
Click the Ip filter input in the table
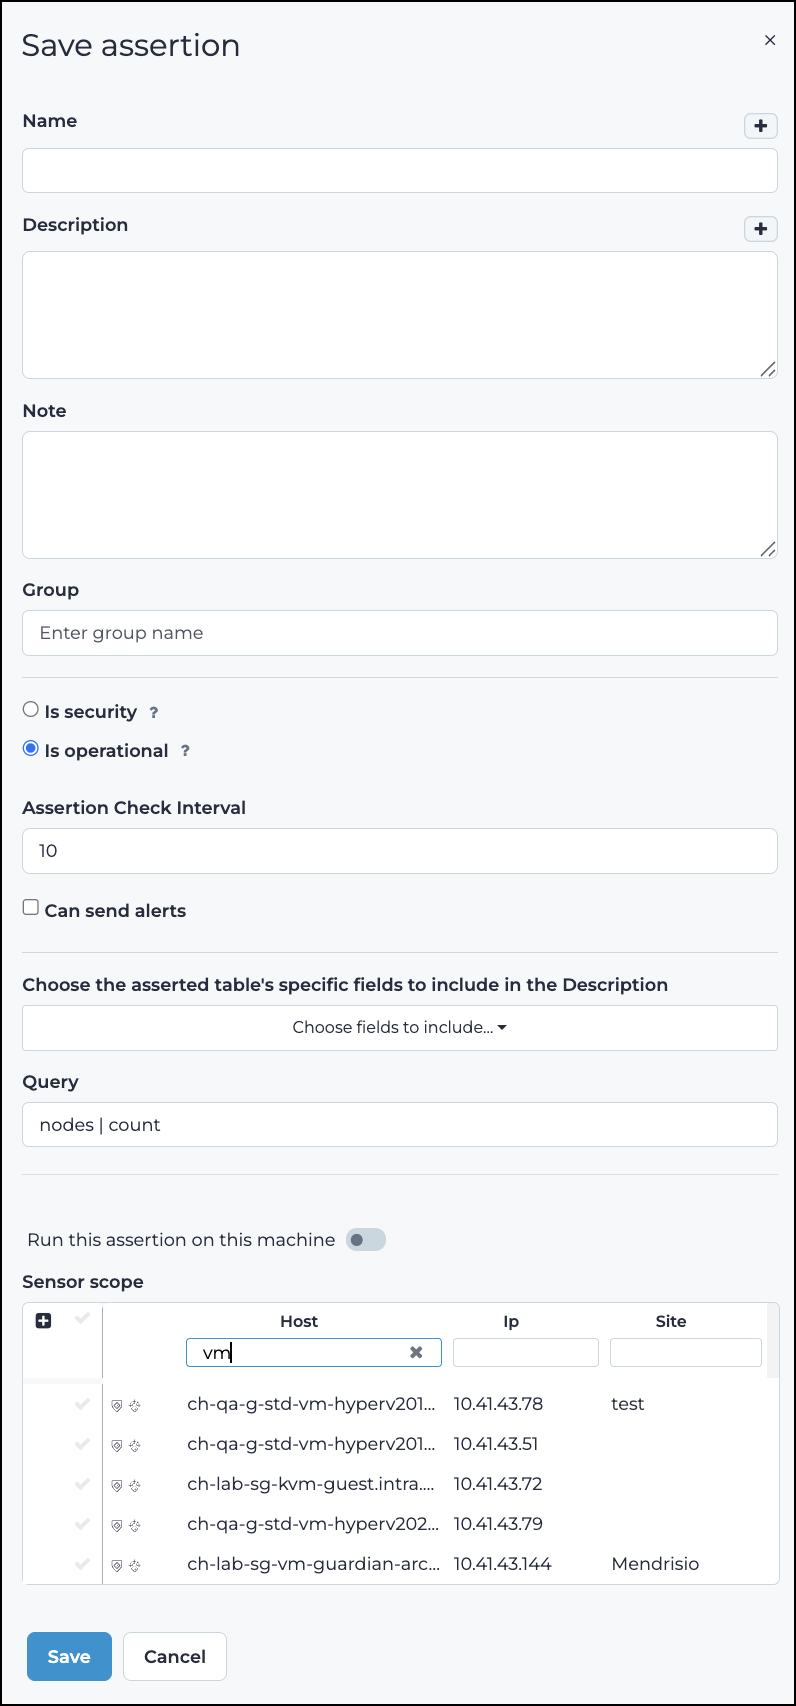pos(525,1352)
